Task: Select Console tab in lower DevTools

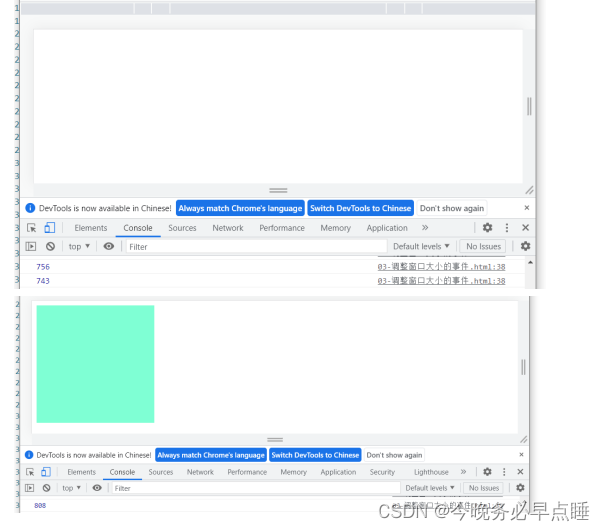Action: click(x=122, y=472)
